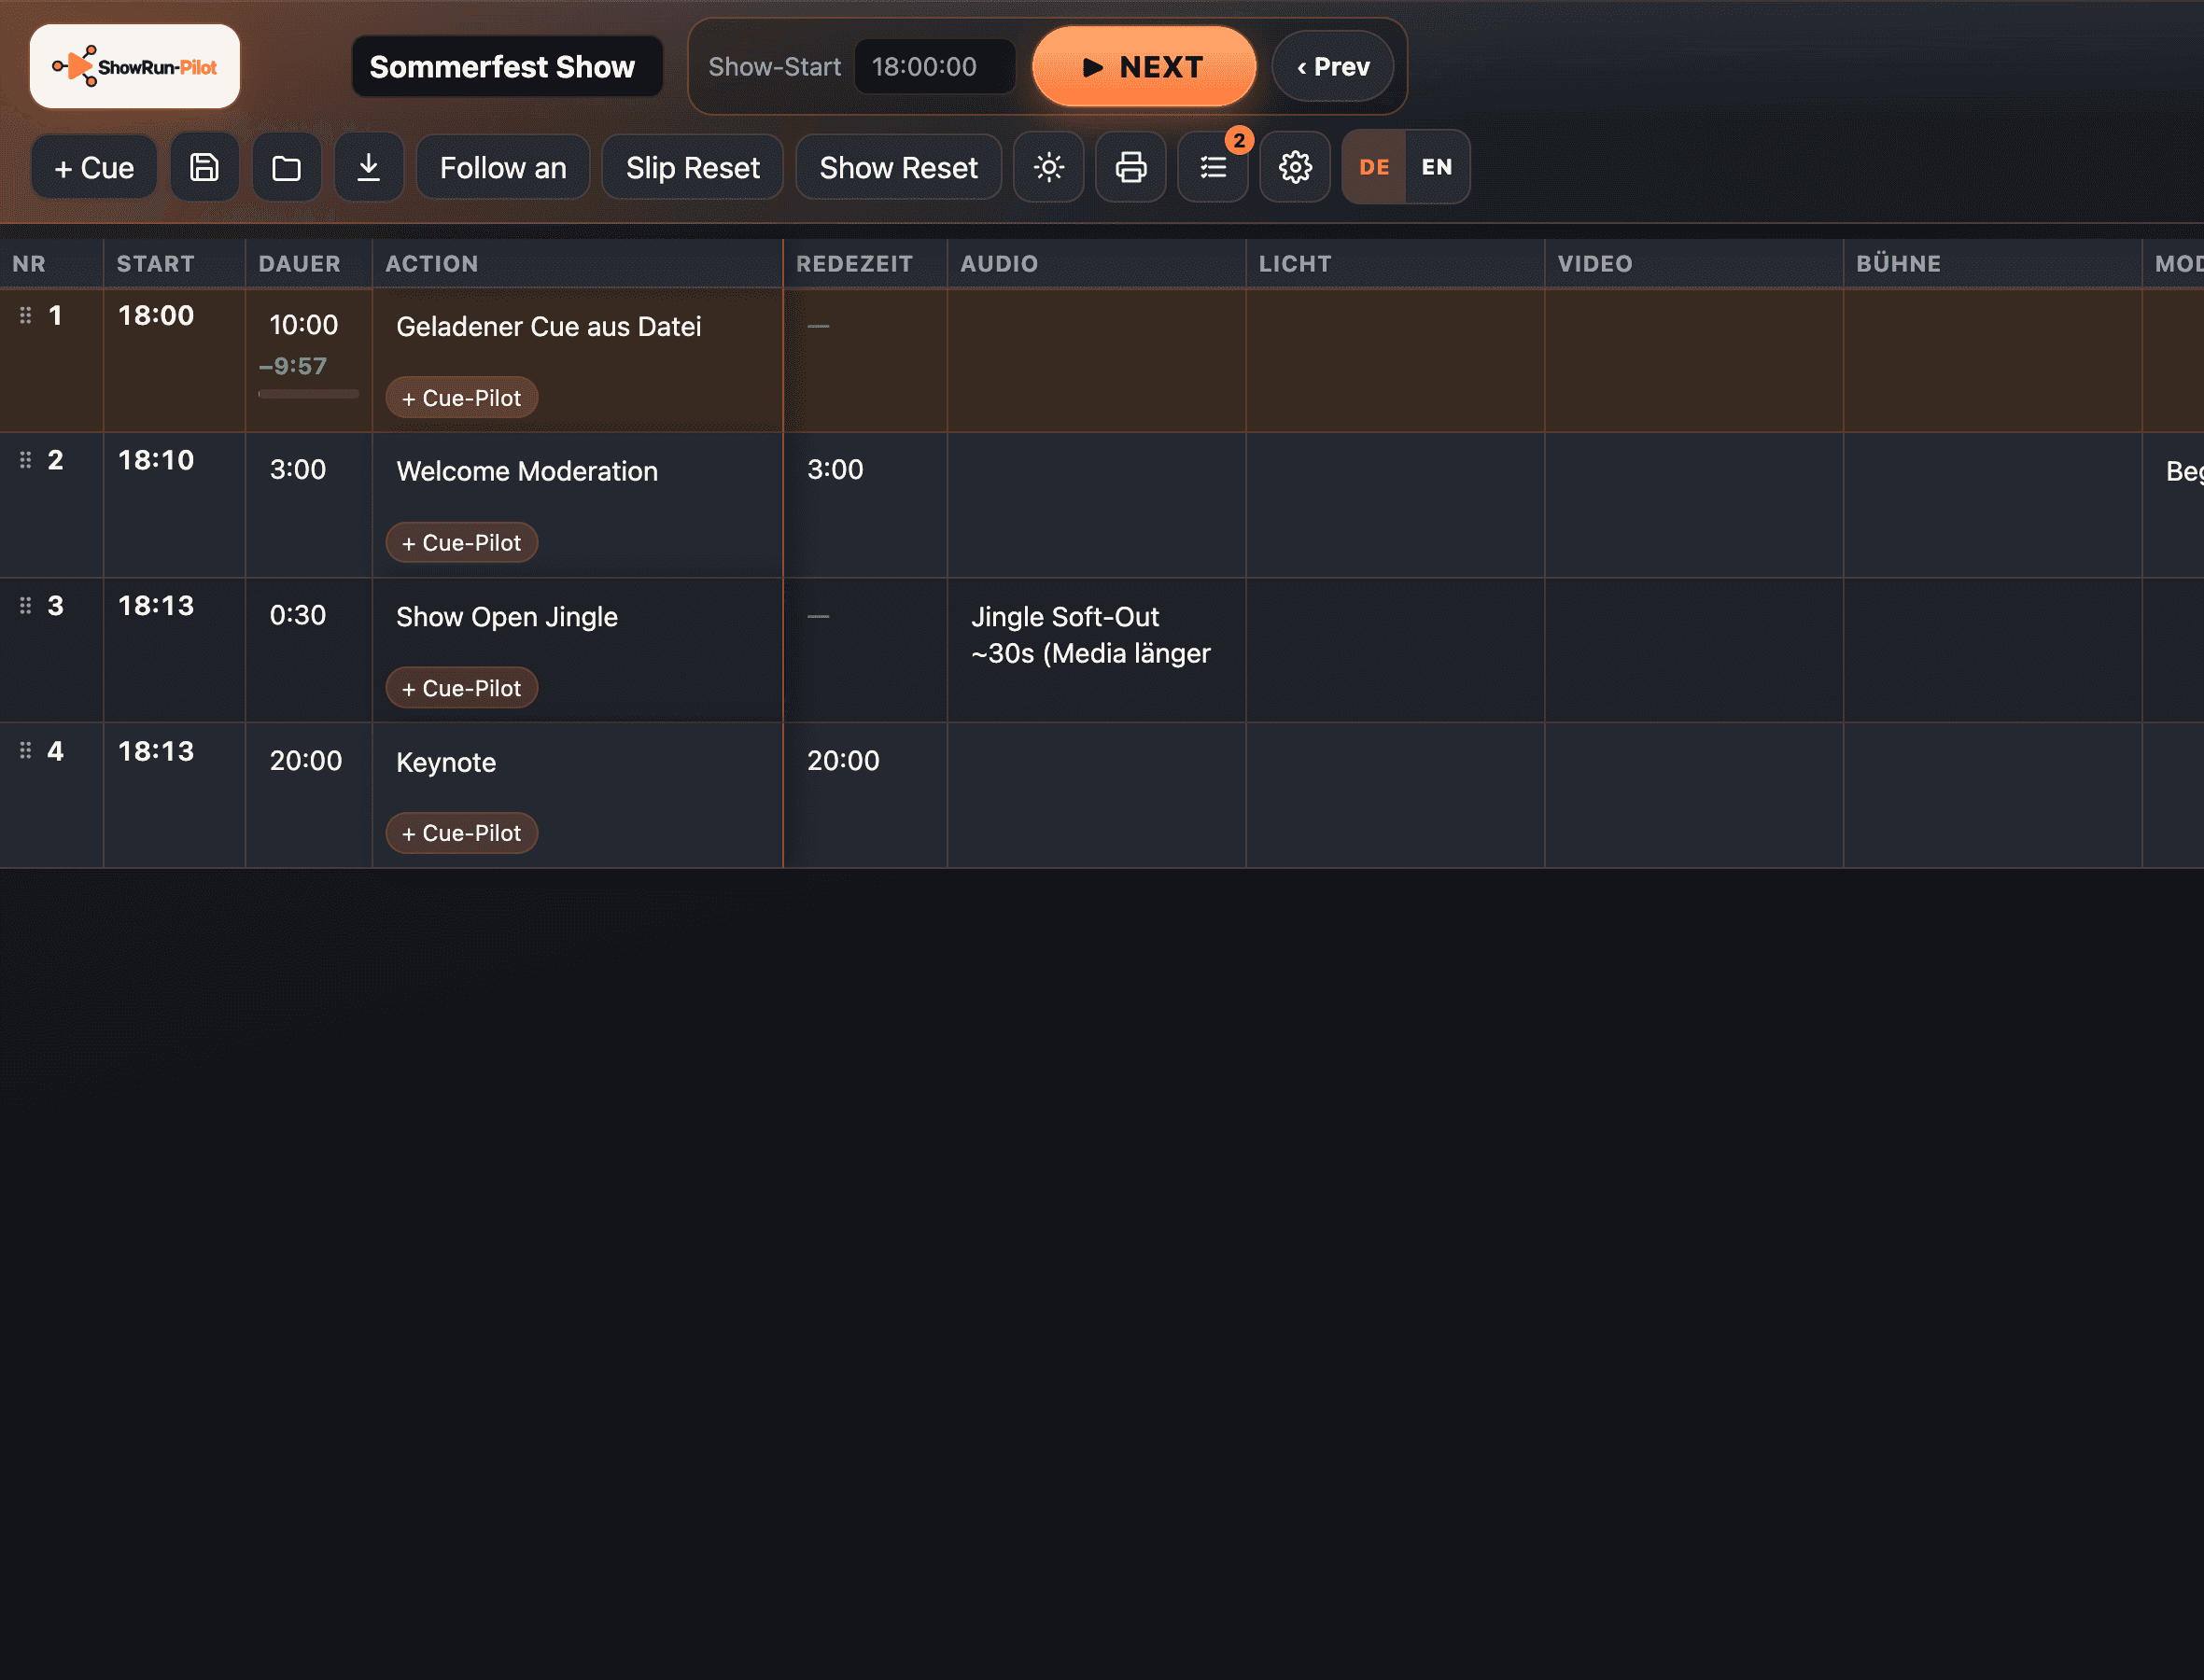Viewport: 2204px width, 1680px height.
Task: Open the checklist icon with badge 2
Action: (x=1212, y=167)
